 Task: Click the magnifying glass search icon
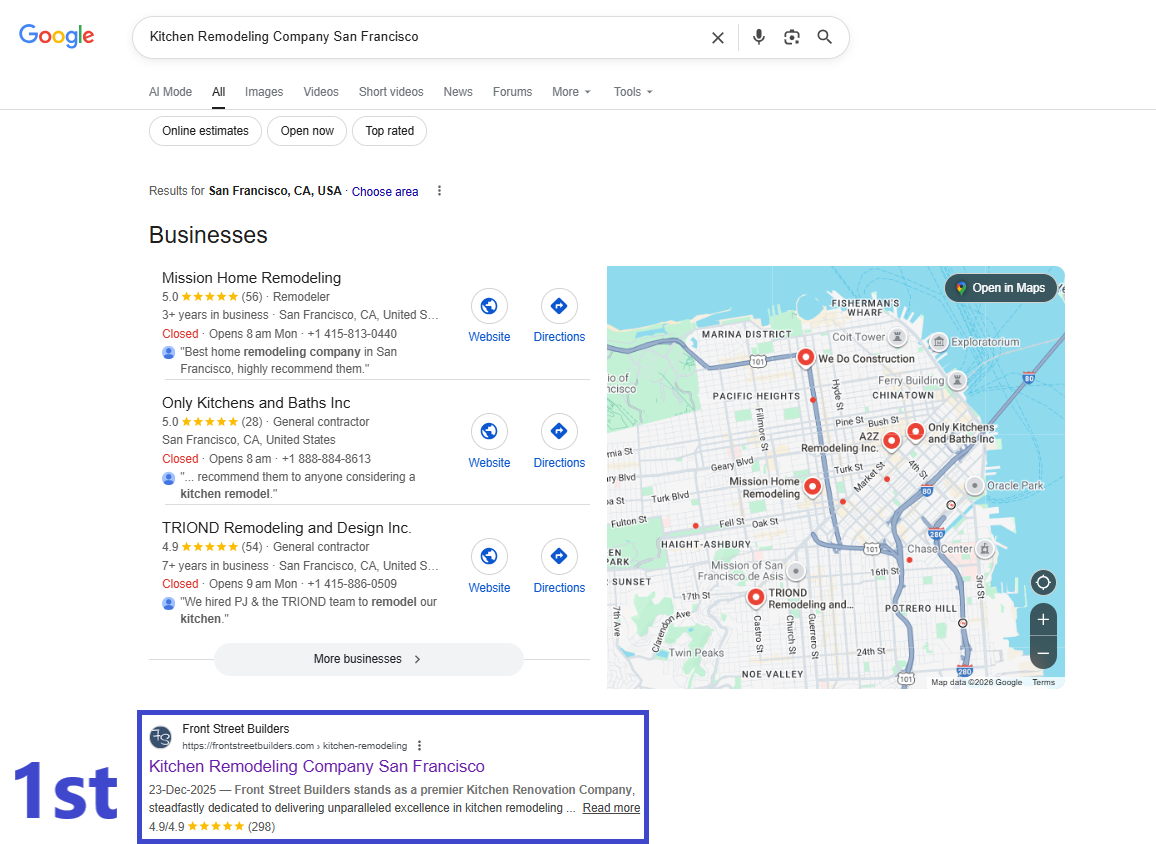coord(824,37)
